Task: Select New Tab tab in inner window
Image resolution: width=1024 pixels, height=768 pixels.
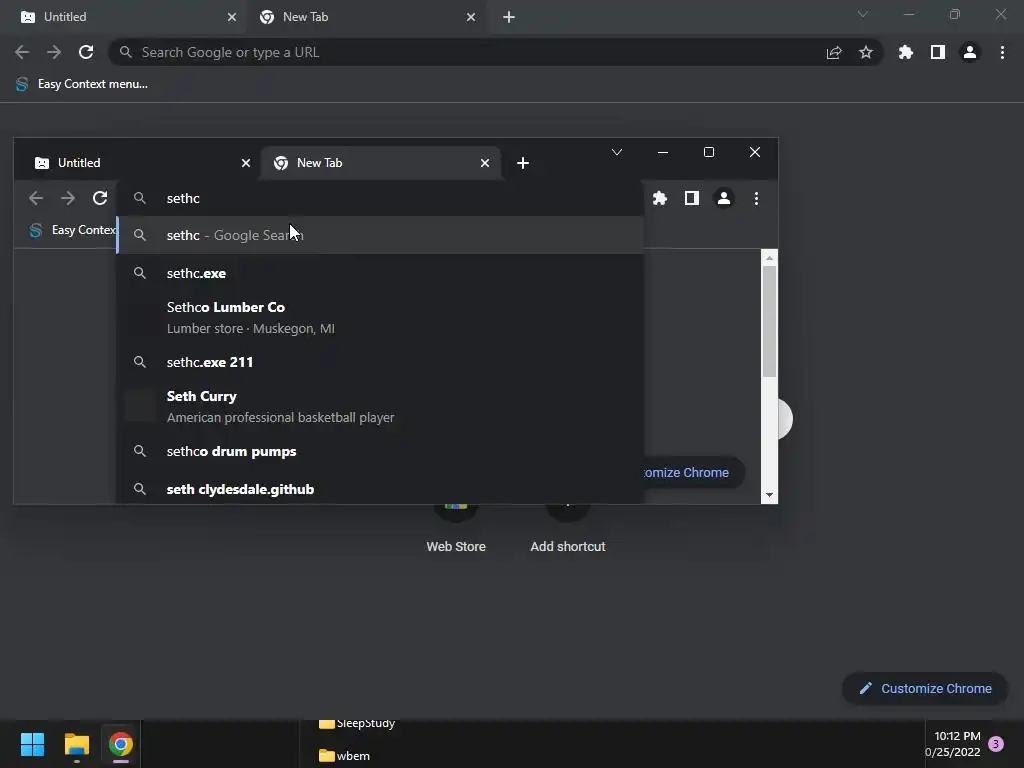Action: tap(381, 163)
